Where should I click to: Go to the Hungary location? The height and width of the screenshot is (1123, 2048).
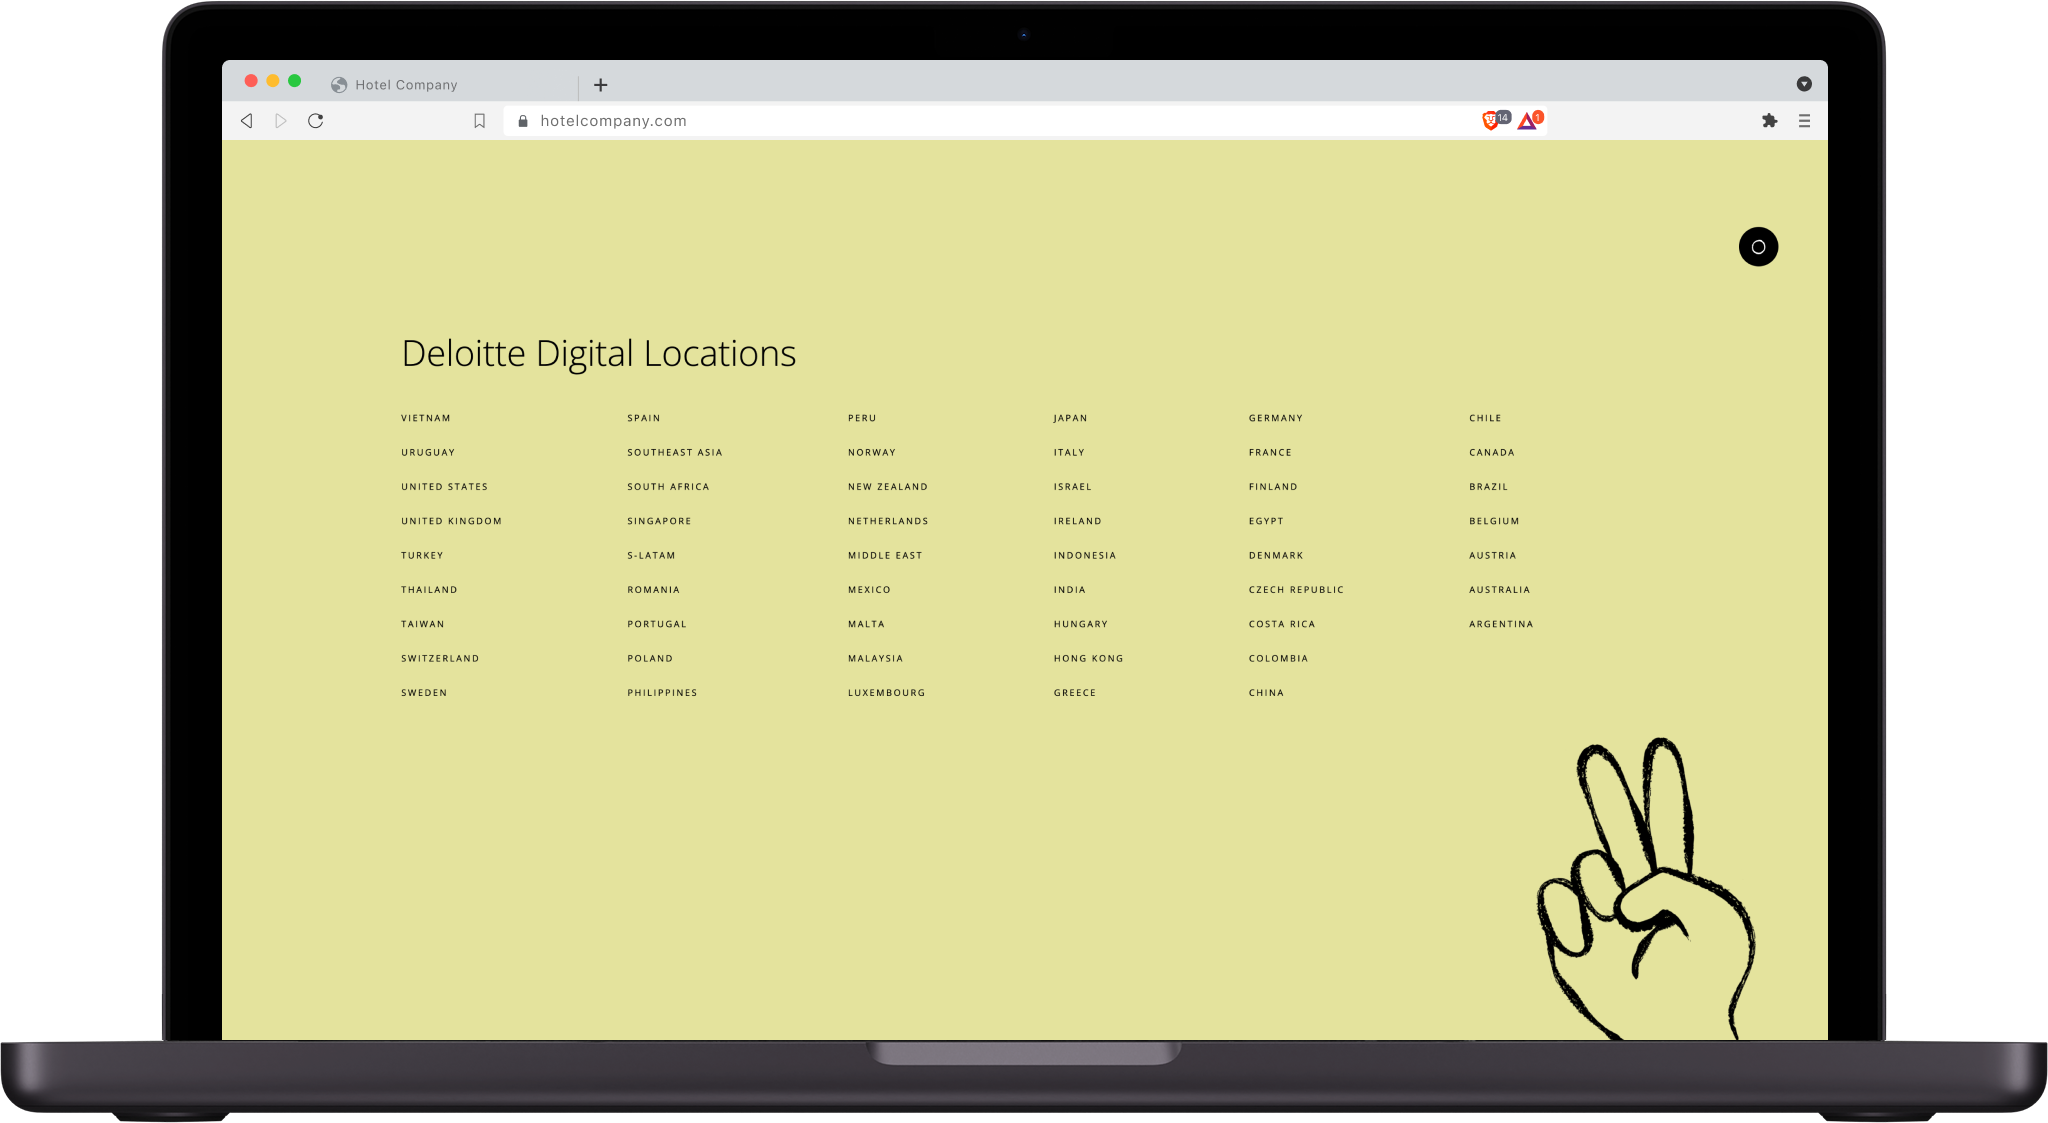tap(1080, 624)
